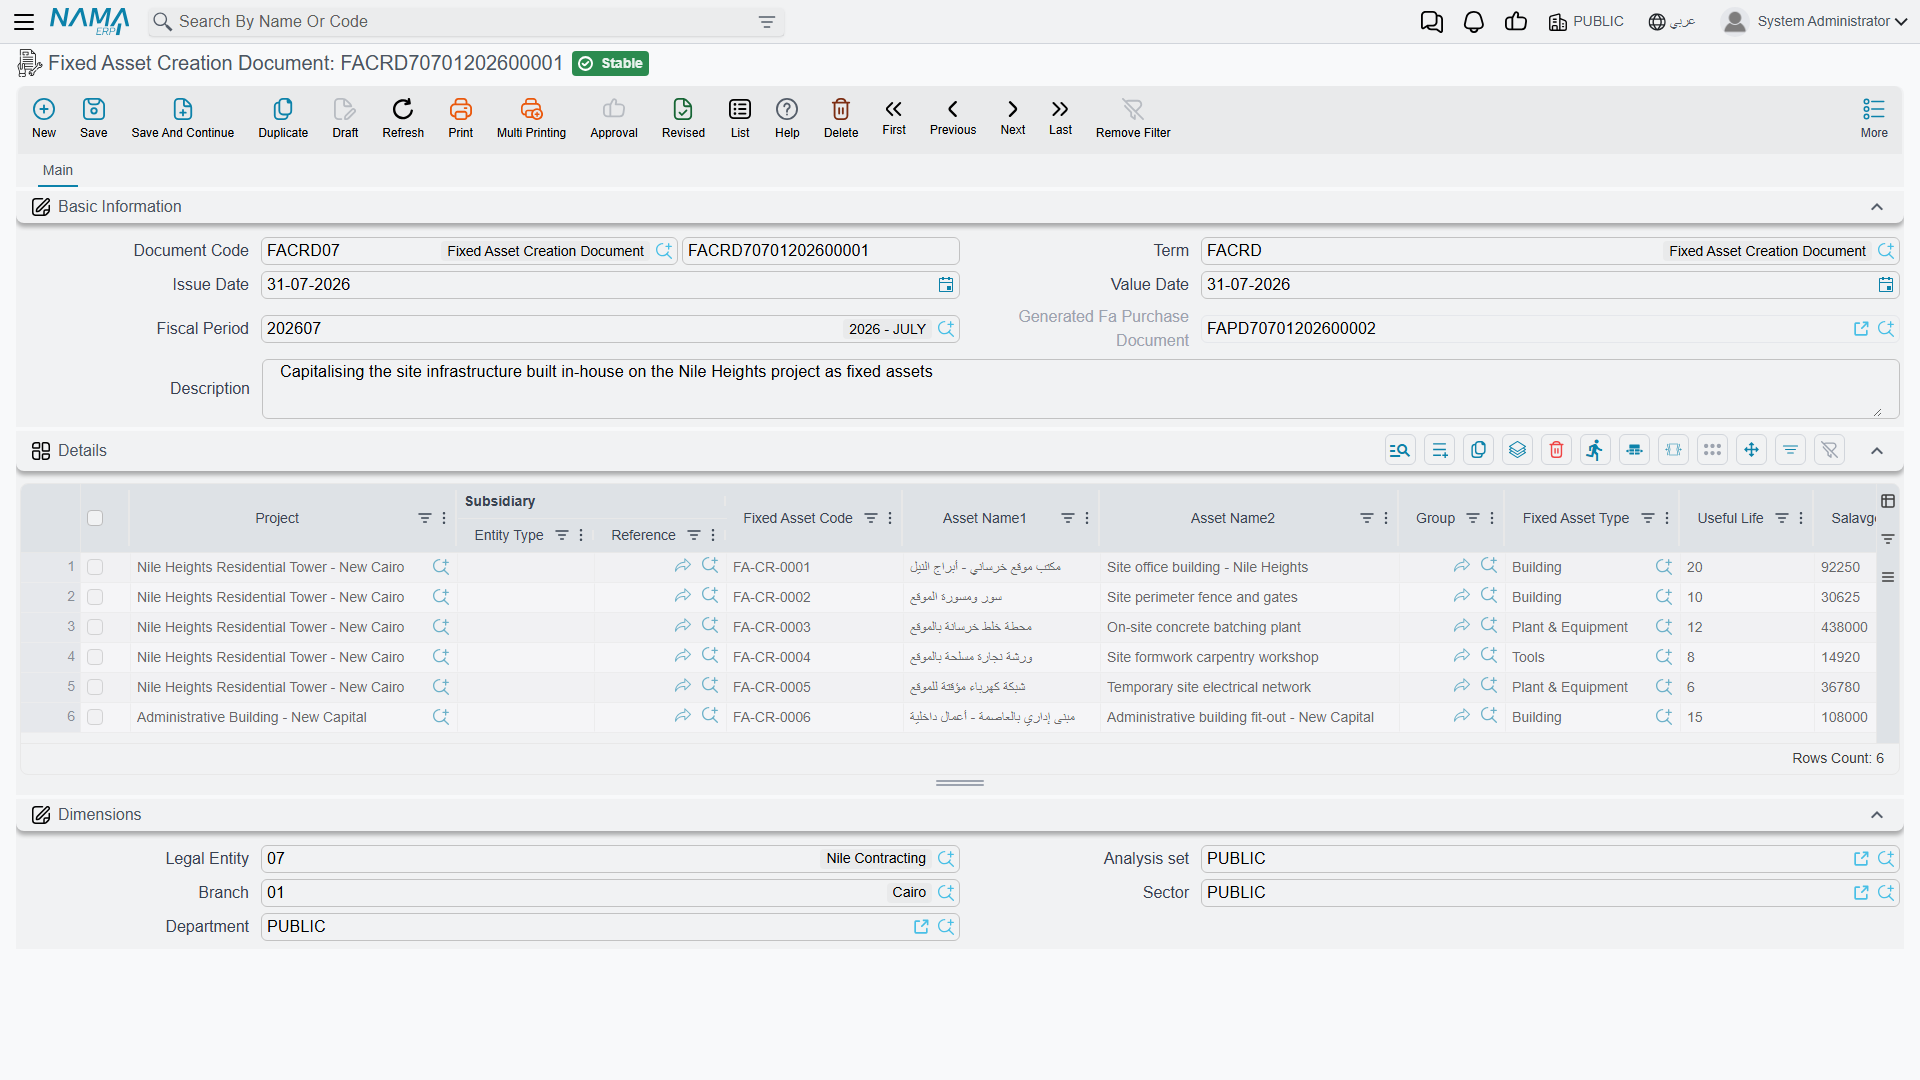Open Project column filter
Viewport: 1920px width, 1080px height.
[425, 518]
